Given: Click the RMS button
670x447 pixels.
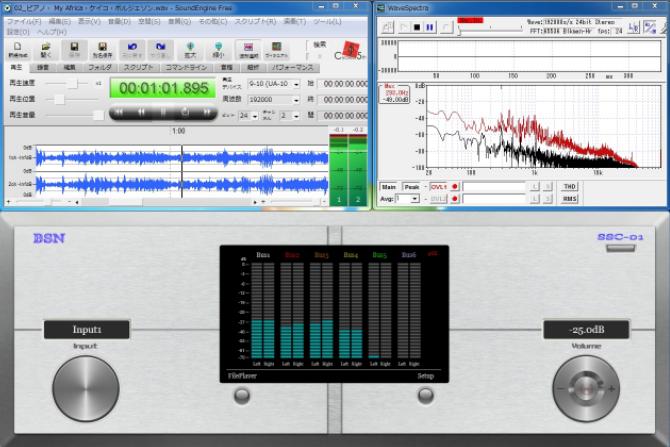Looking at the screenshot, I should click(x=569, y=199).
